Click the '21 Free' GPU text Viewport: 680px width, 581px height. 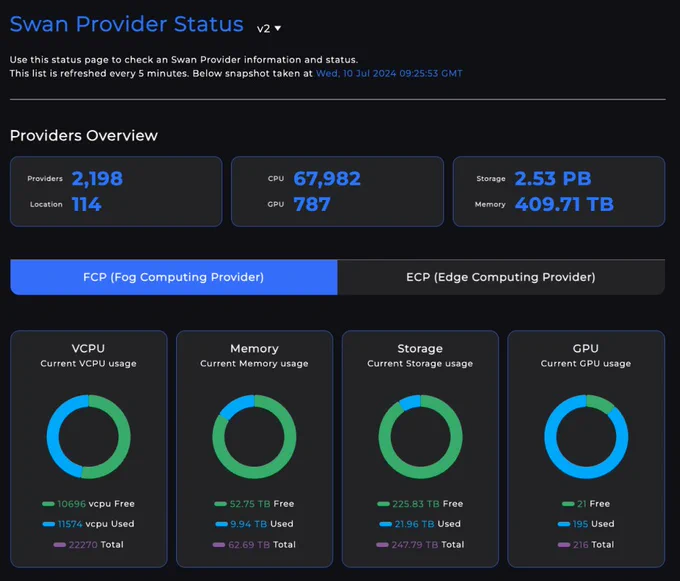(594, 504)
